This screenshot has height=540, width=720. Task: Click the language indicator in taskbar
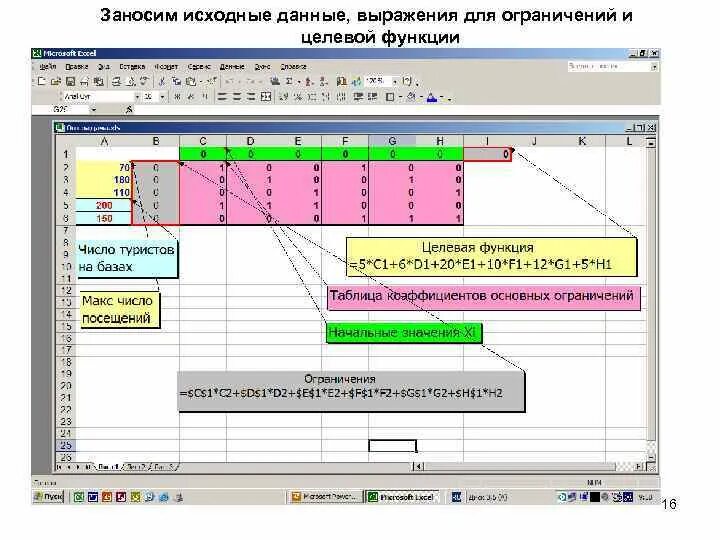coord(456,497)
